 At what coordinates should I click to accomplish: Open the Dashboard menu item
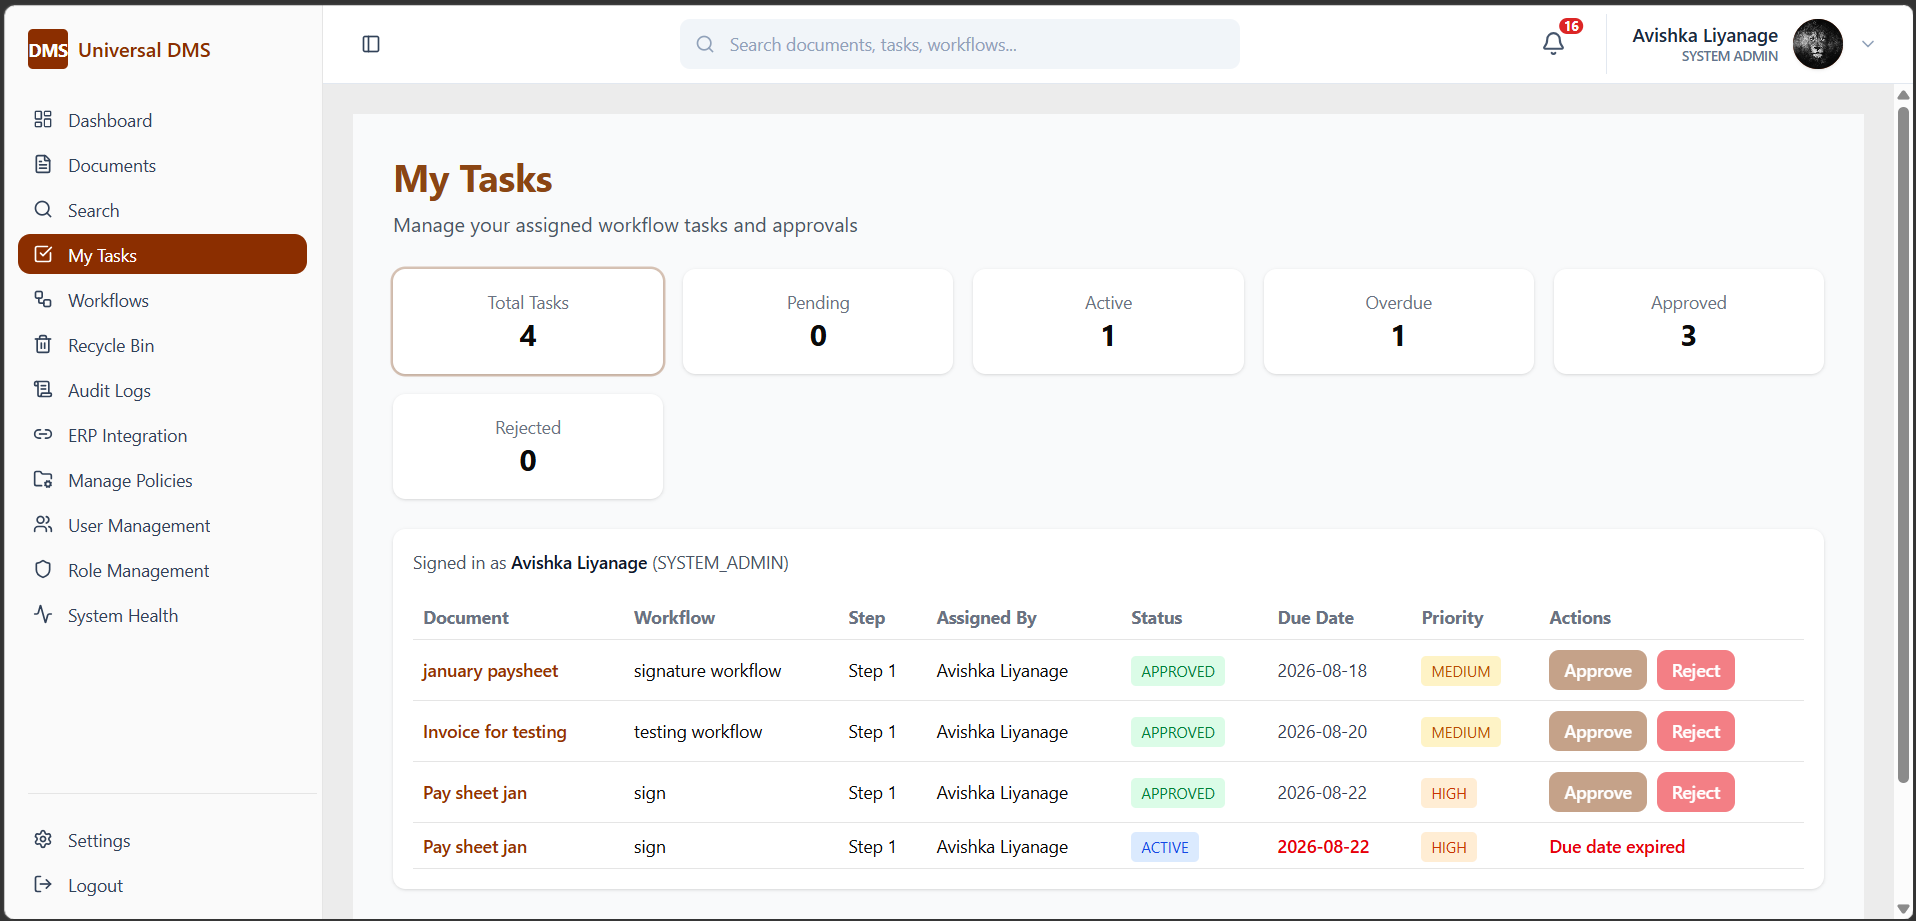point(162,120)
